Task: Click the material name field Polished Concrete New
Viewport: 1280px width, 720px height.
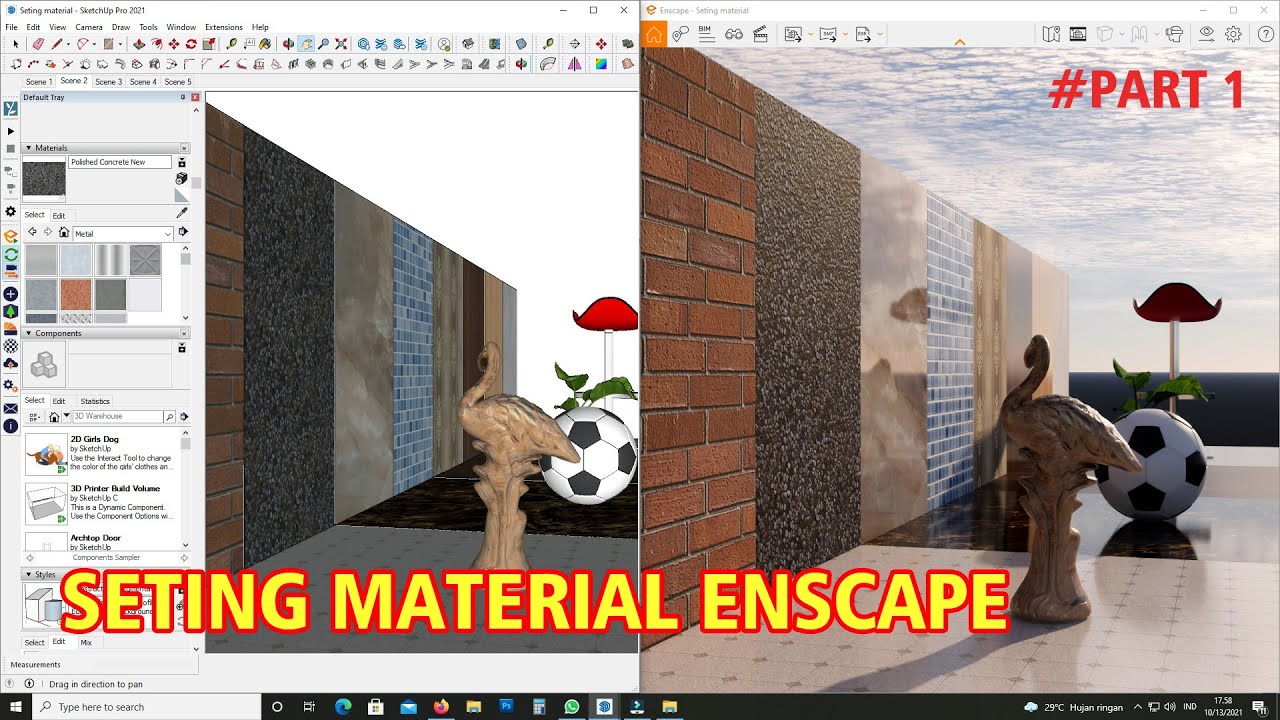Action: tap(120, 162)
